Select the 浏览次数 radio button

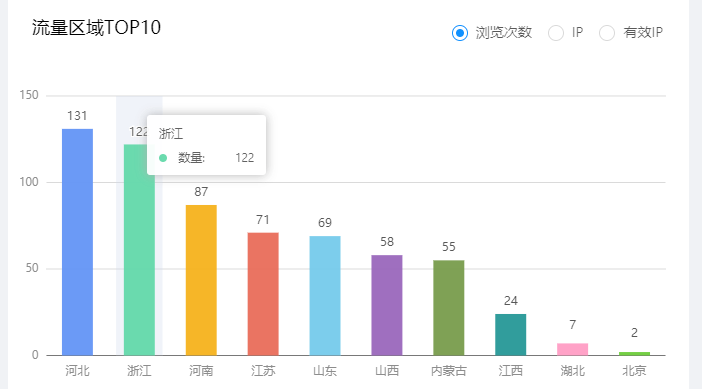point(460,33)
